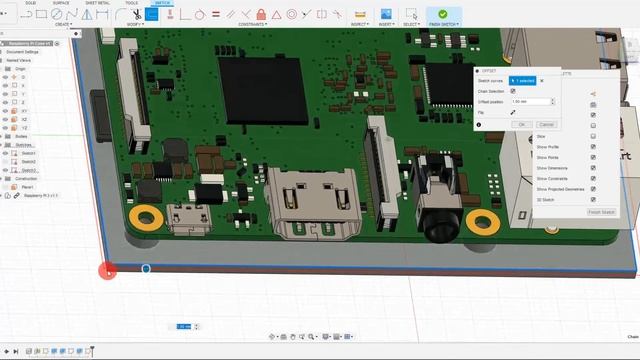Switch to the SOLID tab
This screenshot has height=360, width=640.
(31, 3)
